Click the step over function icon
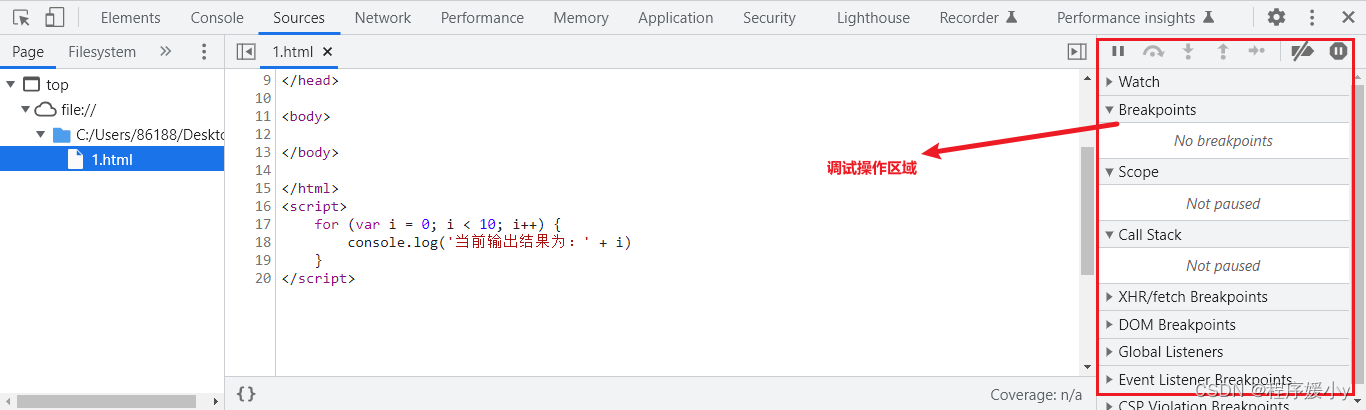 (1154, 51)
